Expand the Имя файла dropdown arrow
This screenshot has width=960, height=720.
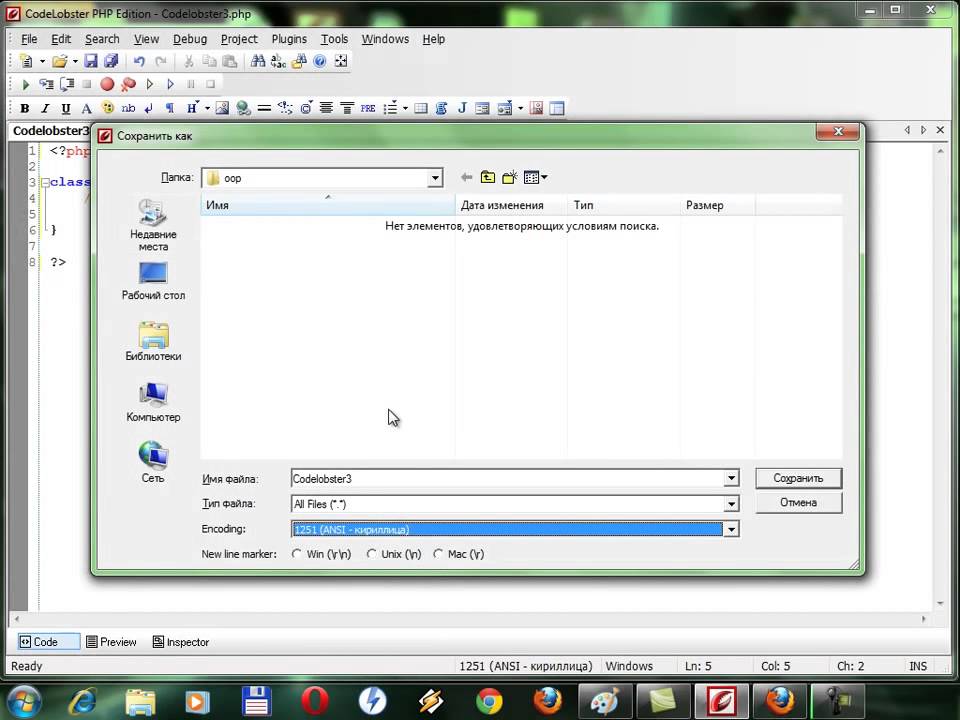(x=731, y=478)
